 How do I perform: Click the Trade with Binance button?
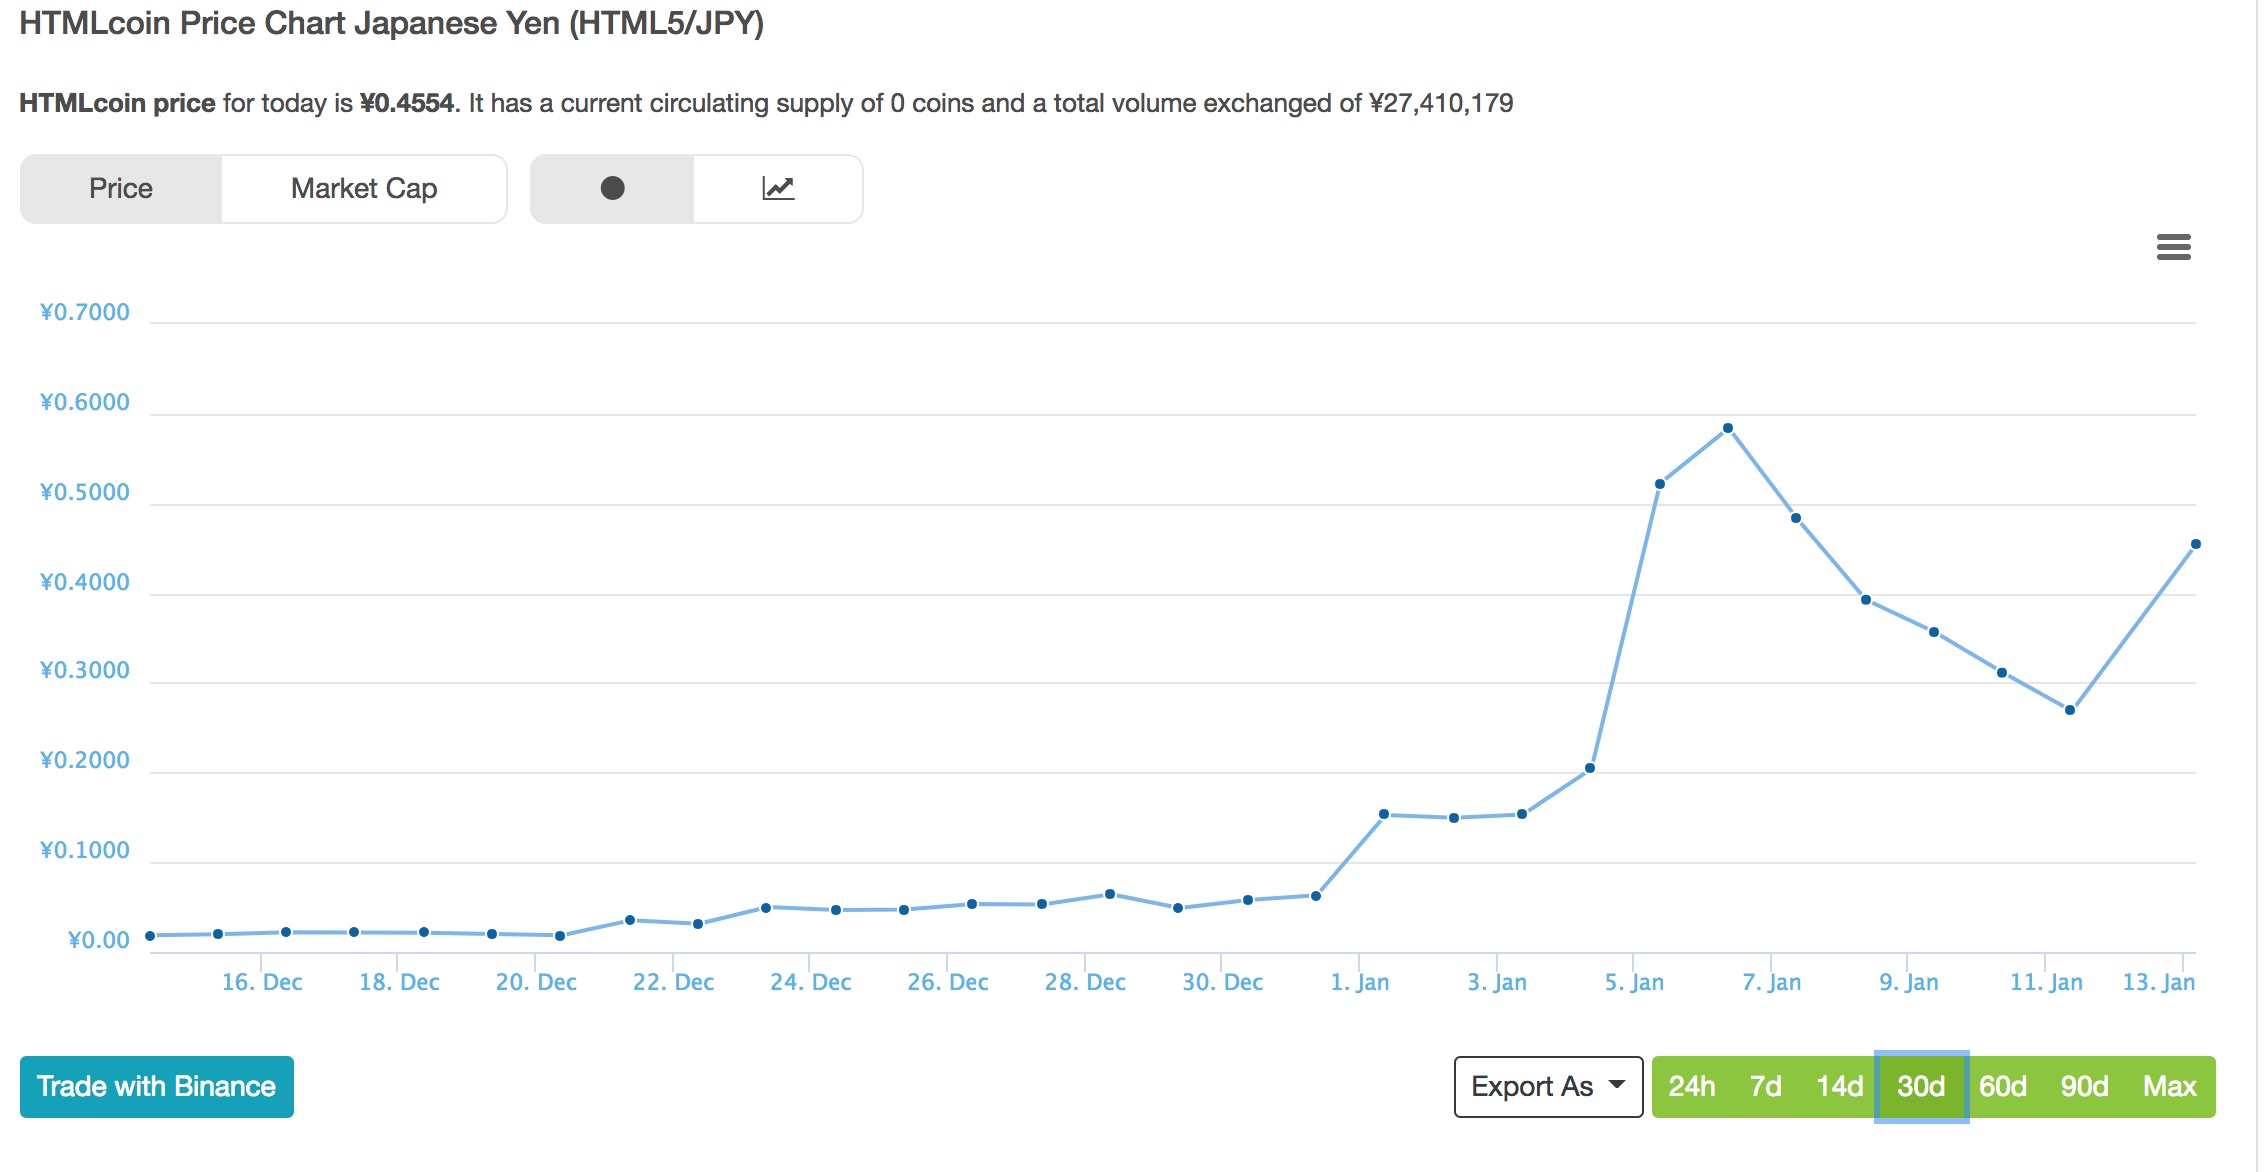click(157, 1086)
